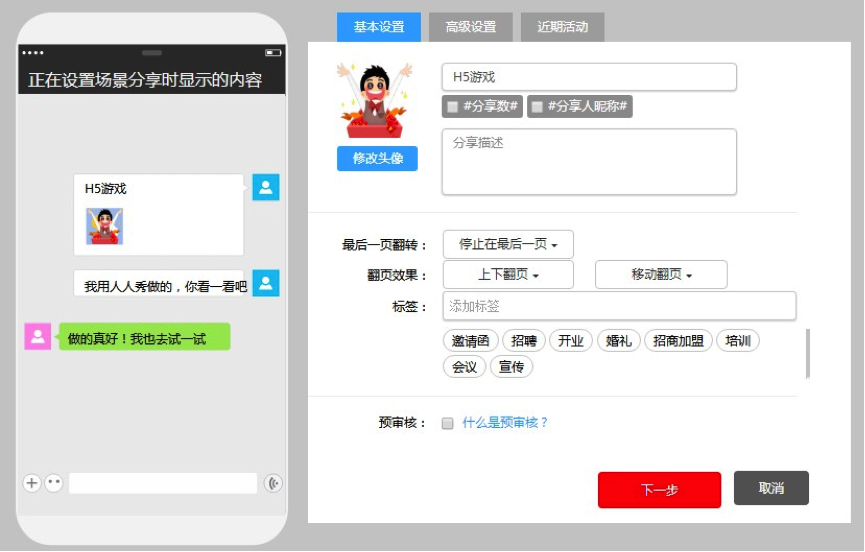
Task: Click the phone chat message input box
Action: pyautogui.click(x=163, y=483)
